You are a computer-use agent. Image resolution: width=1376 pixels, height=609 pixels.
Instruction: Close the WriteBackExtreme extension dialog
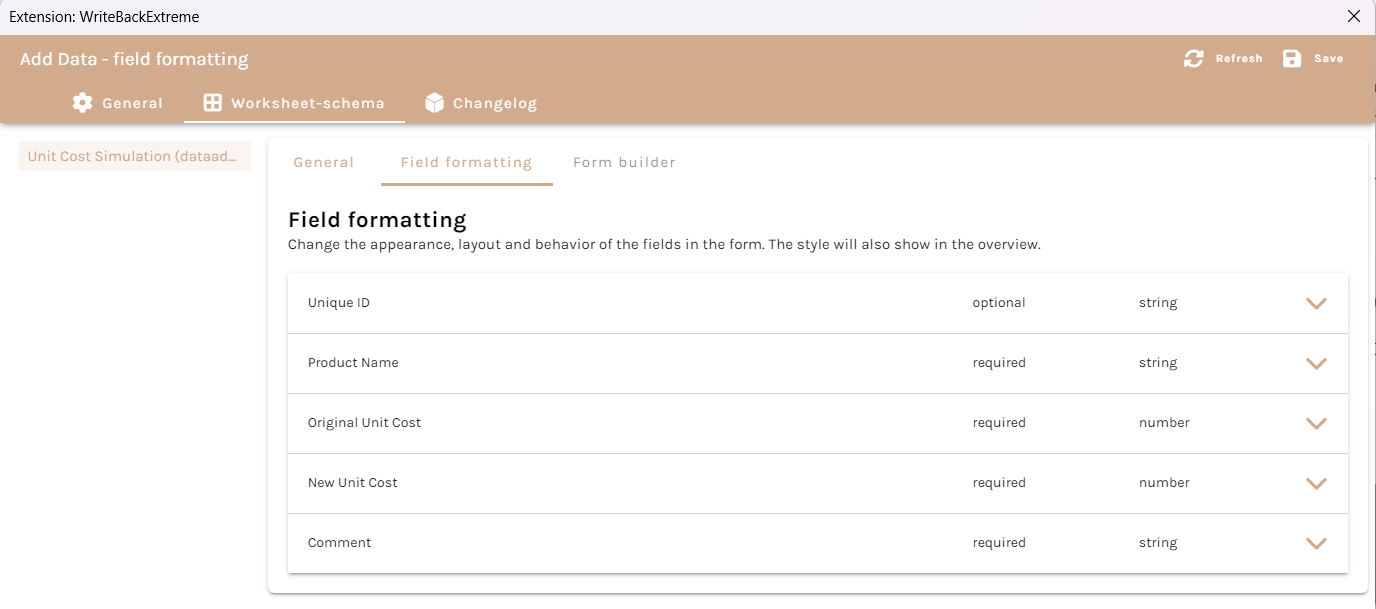click(1354, 16)
